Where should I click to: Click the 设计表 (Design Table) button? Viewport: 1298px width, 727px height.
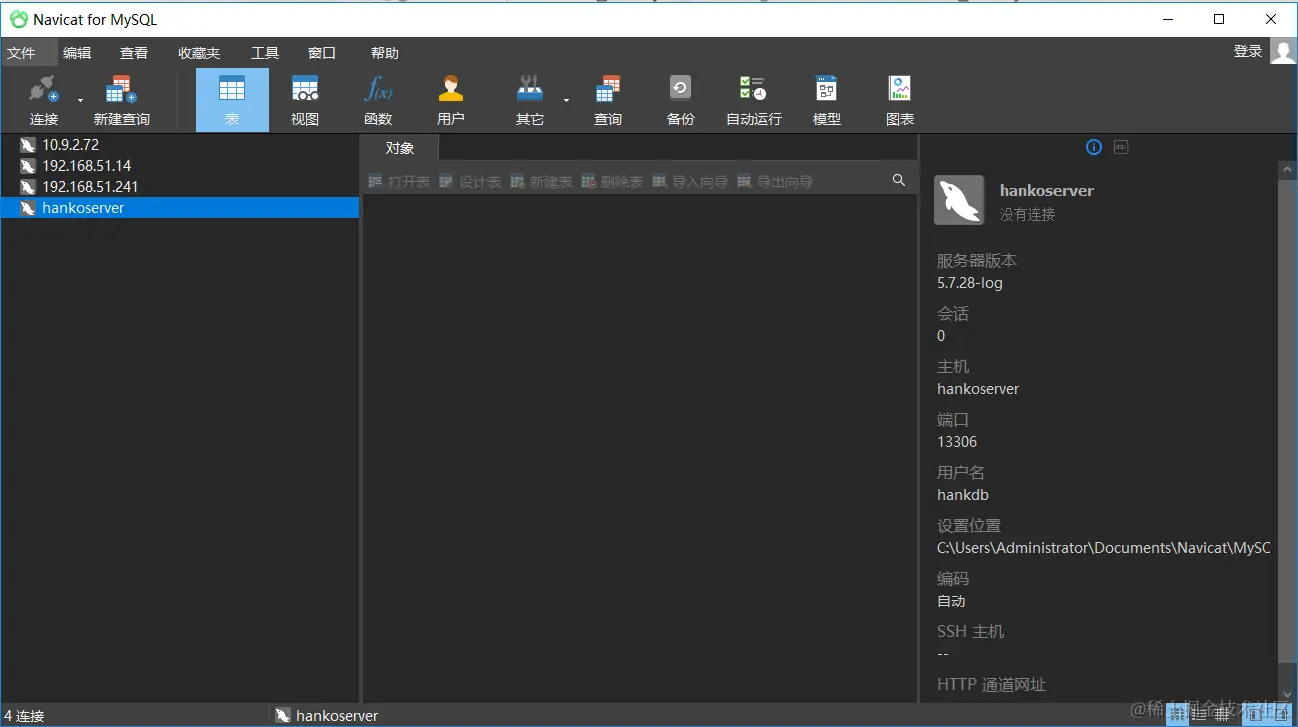tap(470, 182)
